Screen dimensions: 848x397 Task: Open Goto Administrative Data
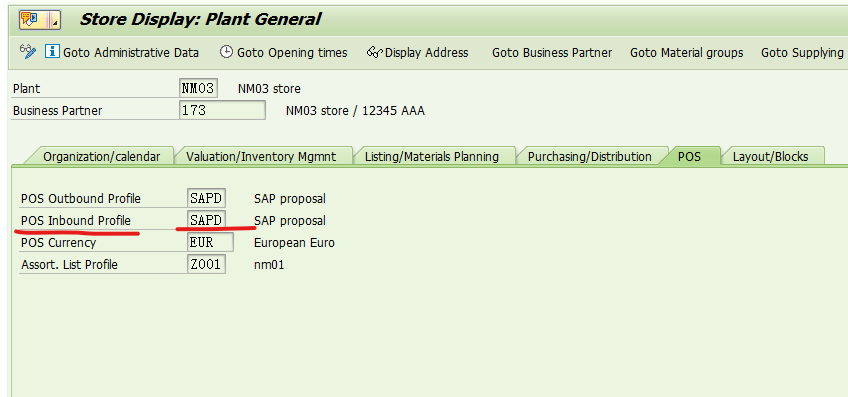(x=131, y=52)
